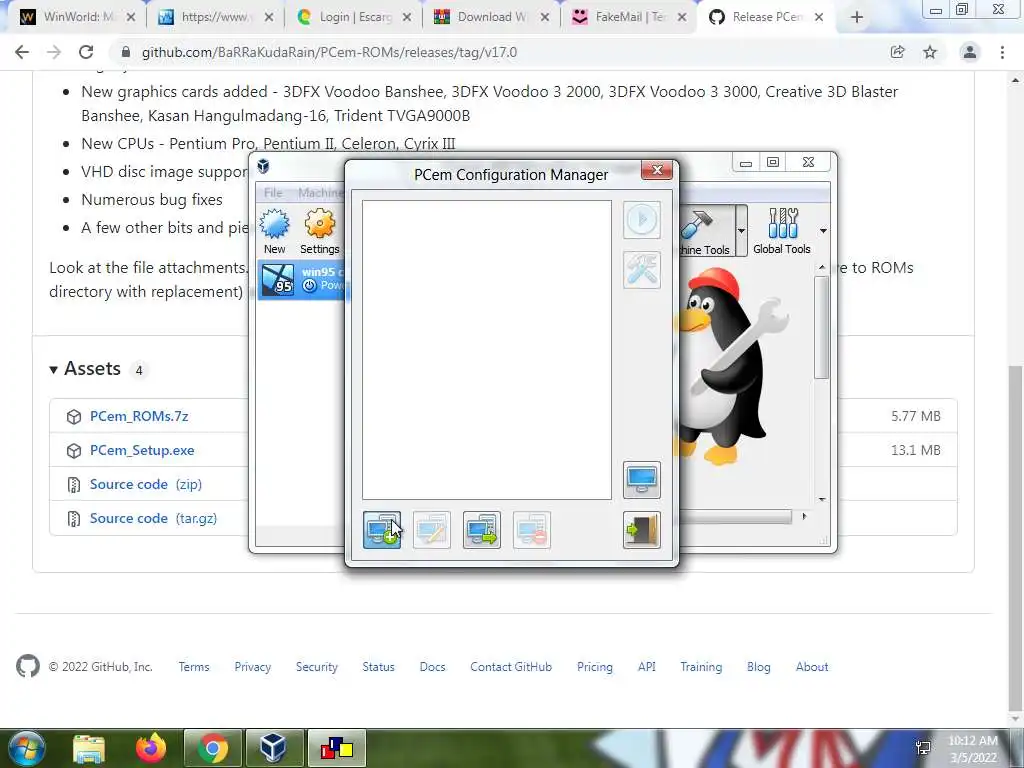Open the API footer link
Screen dimensions: 1024x768
pyautogui.click(x=647, y=667)
